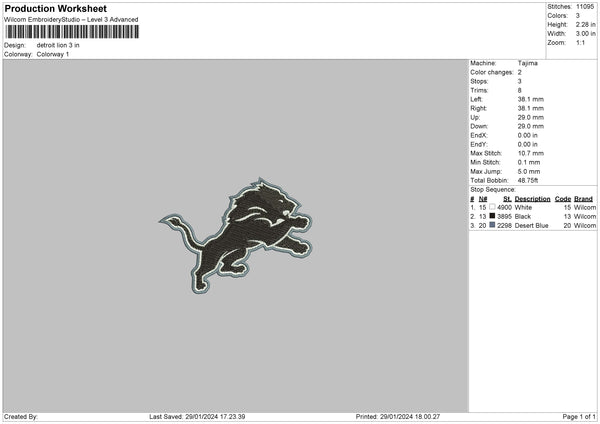Click the embroidered lion design preview

click(x=236, y=235)
